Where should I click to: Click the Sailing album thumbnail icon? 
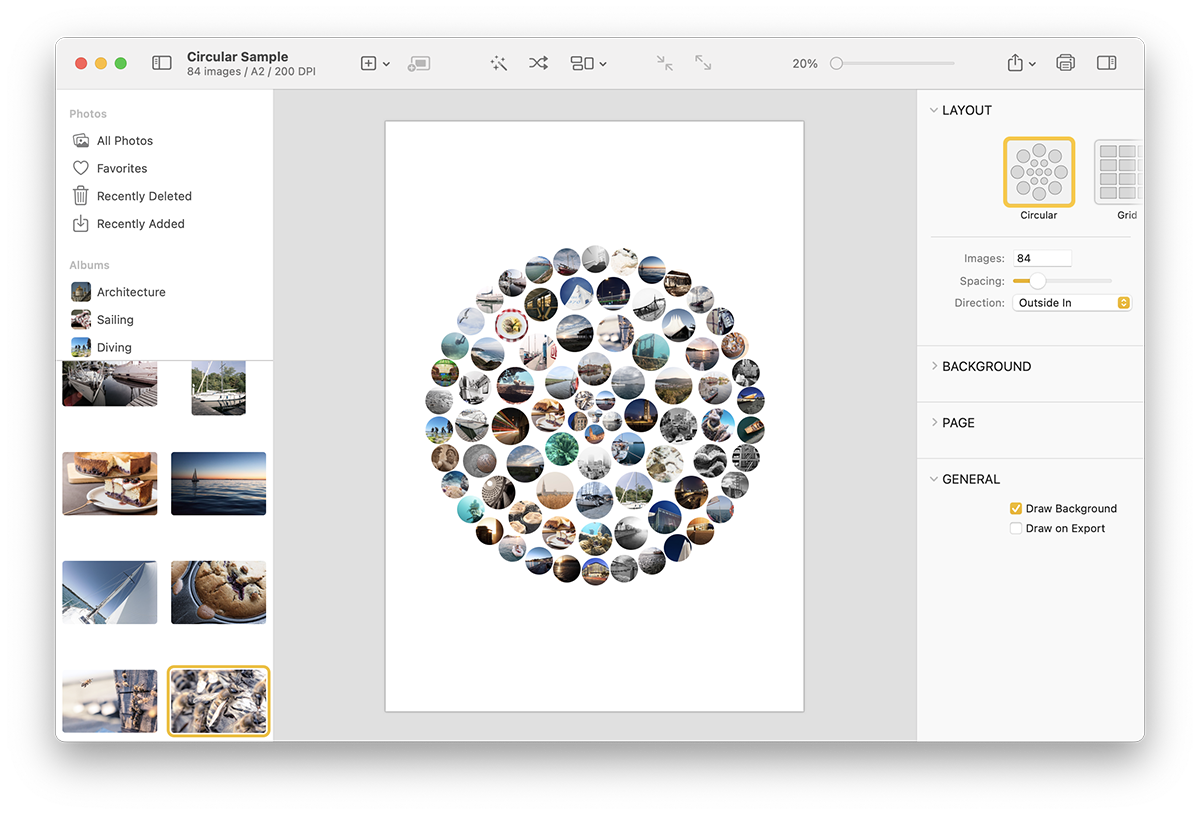[x=81, y=320]
